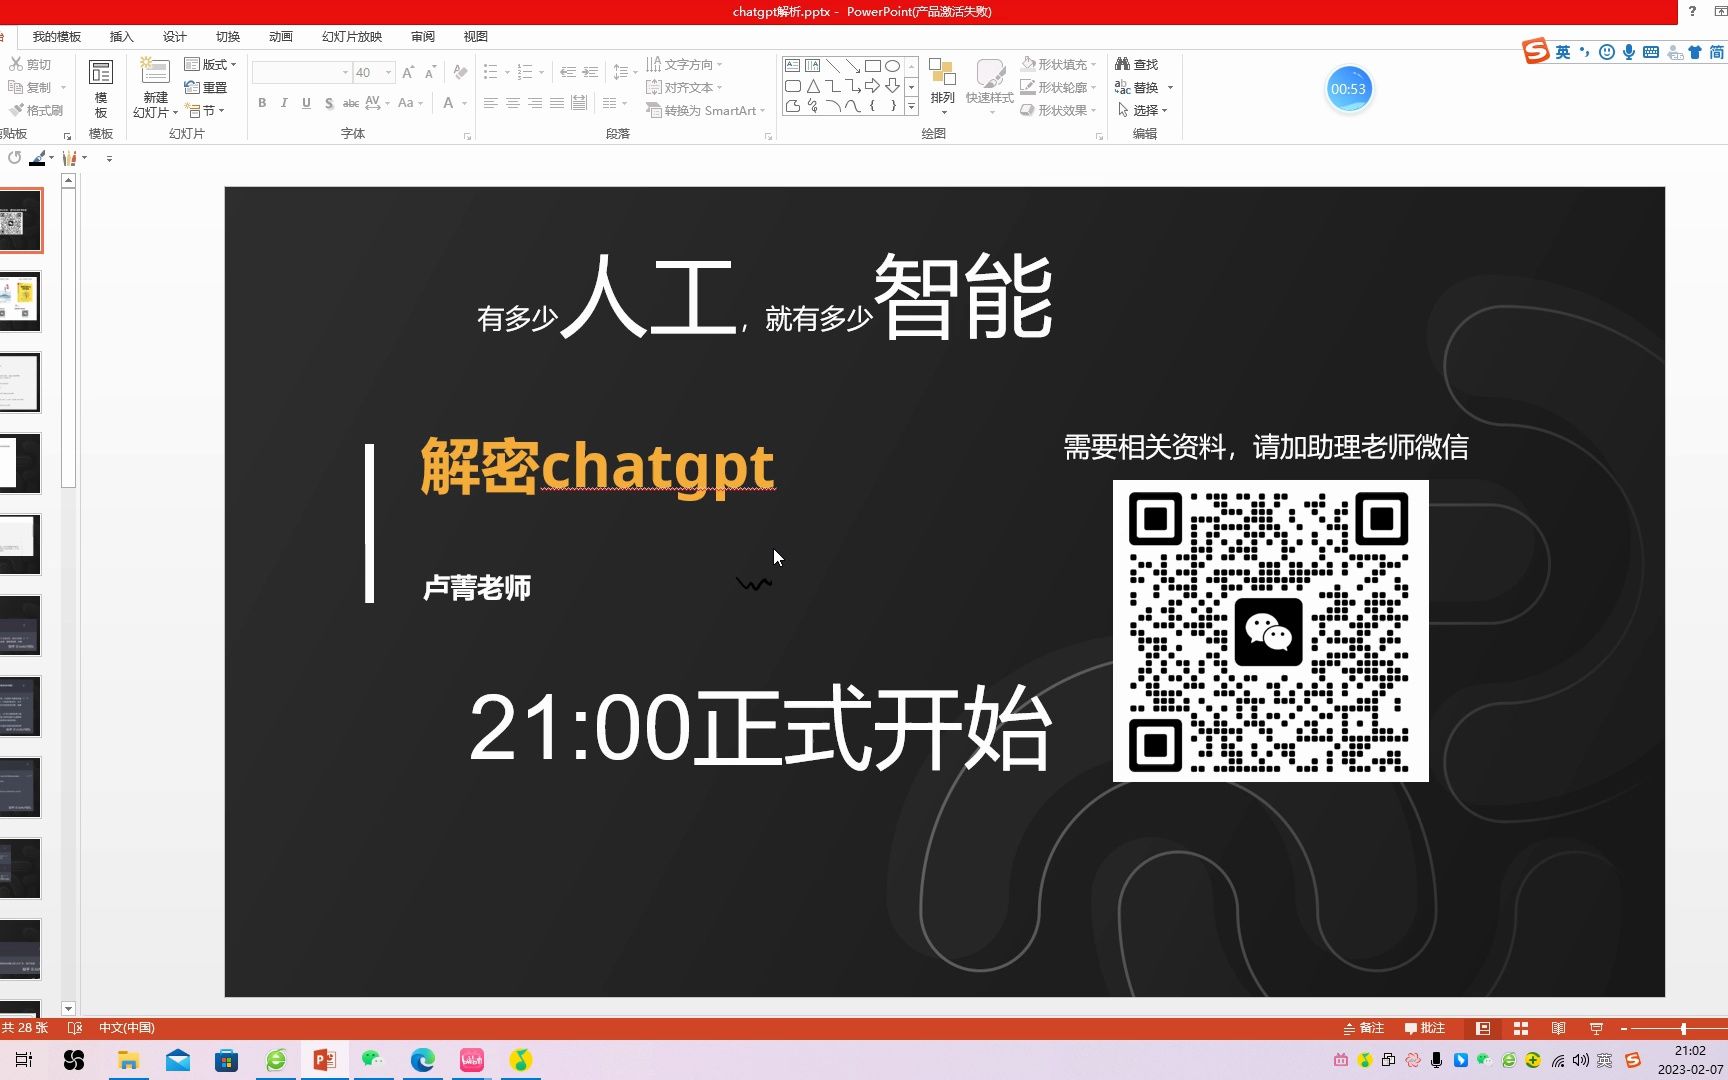Toggle Underline formatting
Screen dimensions: 1728x1080
(x=306, y=103)
